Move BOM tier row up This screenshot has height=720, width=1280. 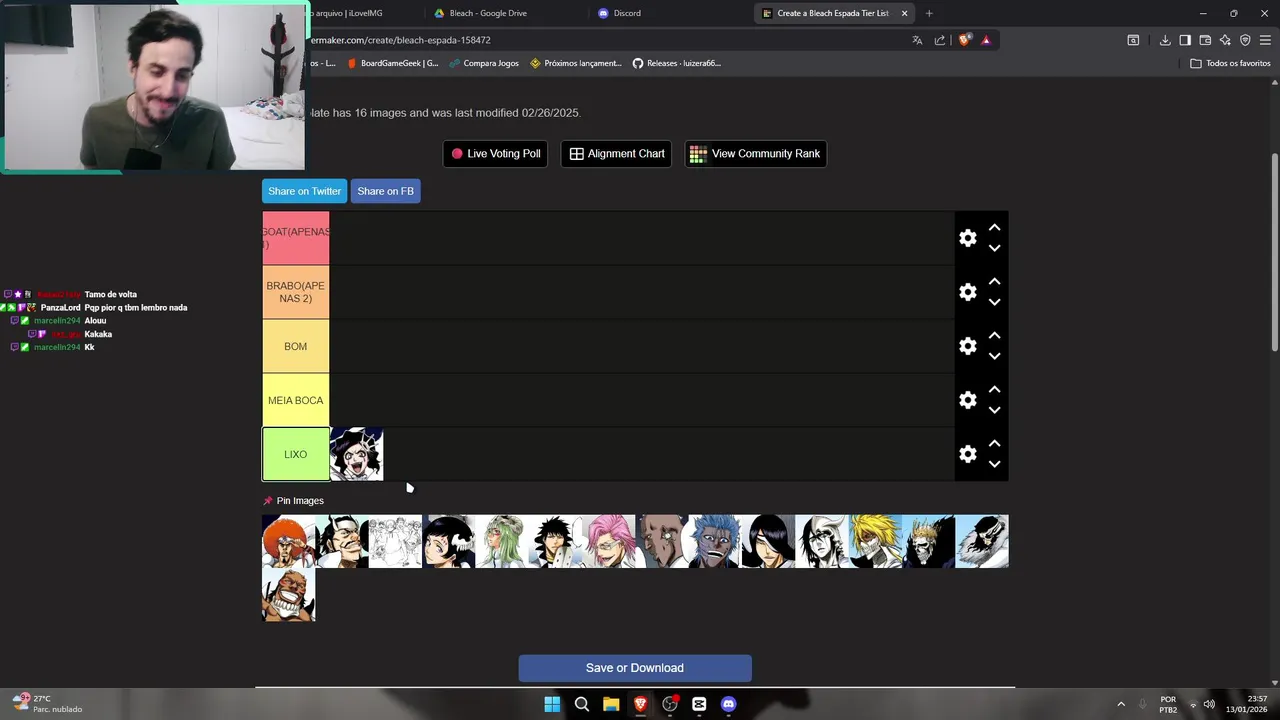[994, 336]
